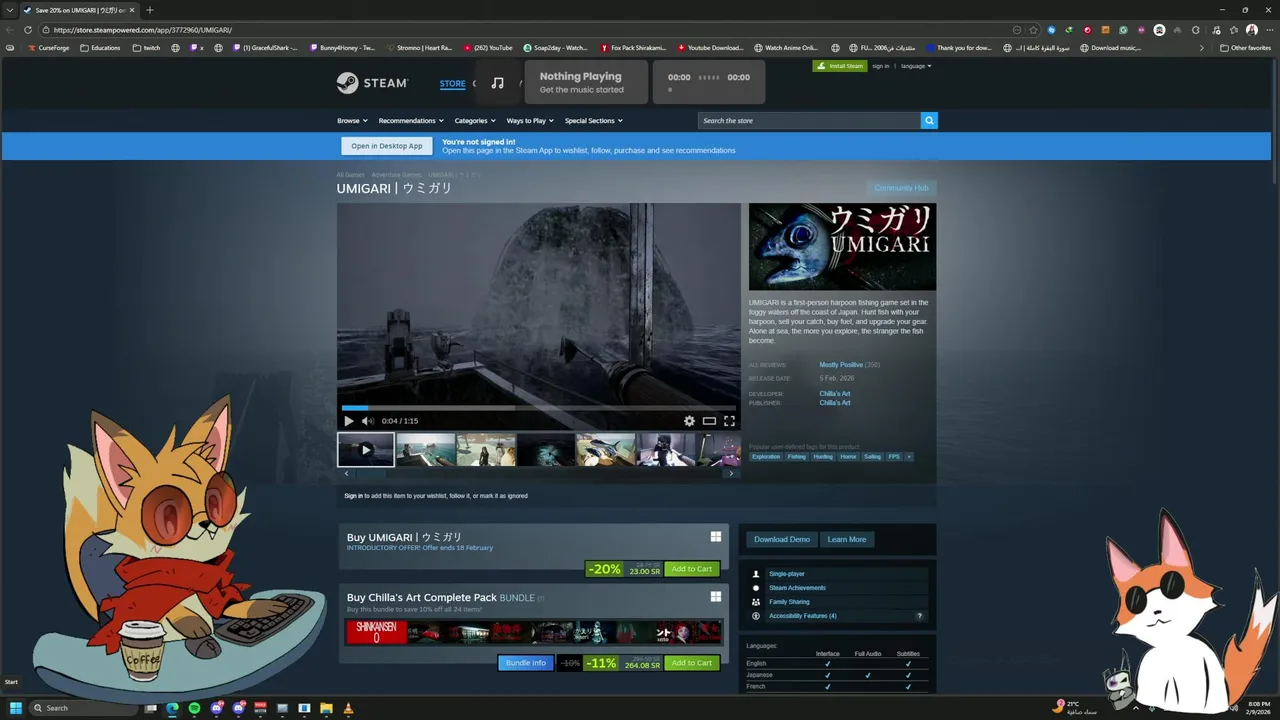1280x720 pixels.
Task: Expand the Special Sections dropdown
Action: (593, 121)
